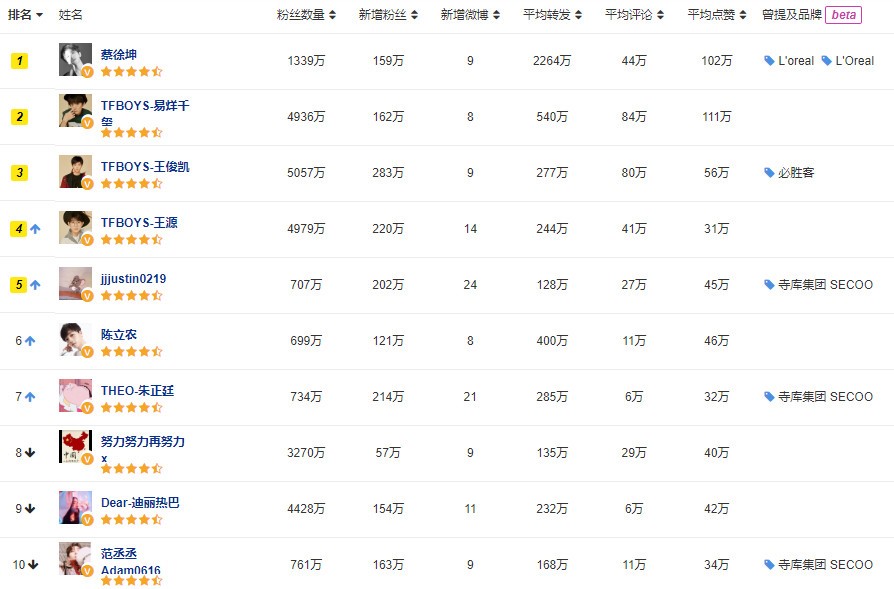Click TFBOYS-王俊凯's avatar thumbnail
The height and width of the screenshot is (589, 894).
[74, 169]
